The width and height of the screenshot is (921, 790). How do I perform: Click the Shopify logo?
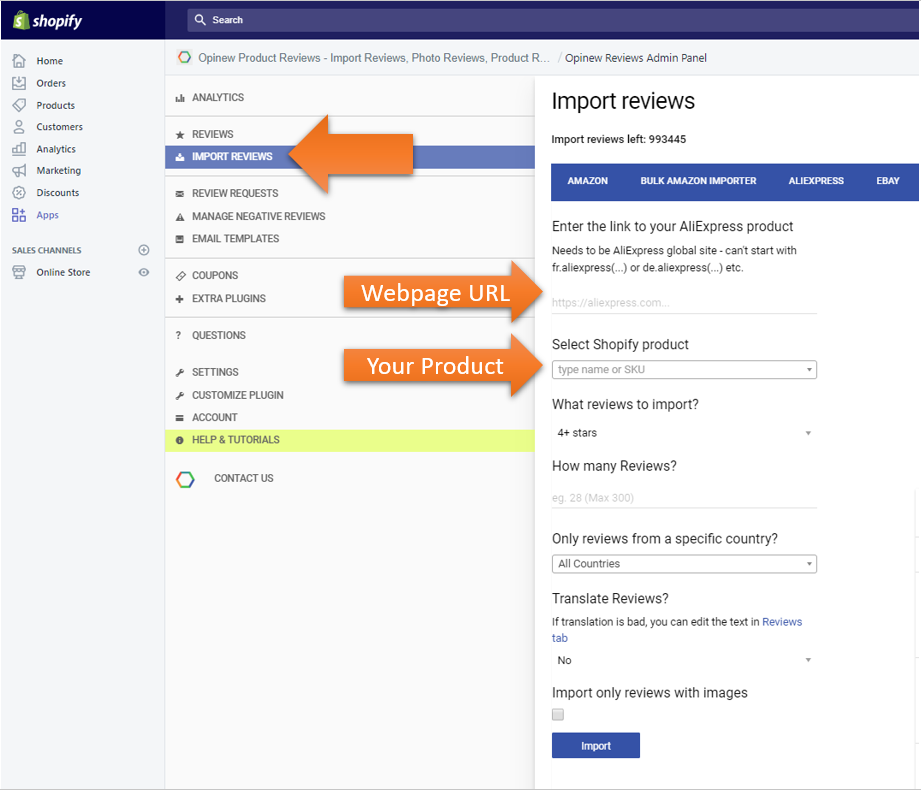[x=47, y=21]
